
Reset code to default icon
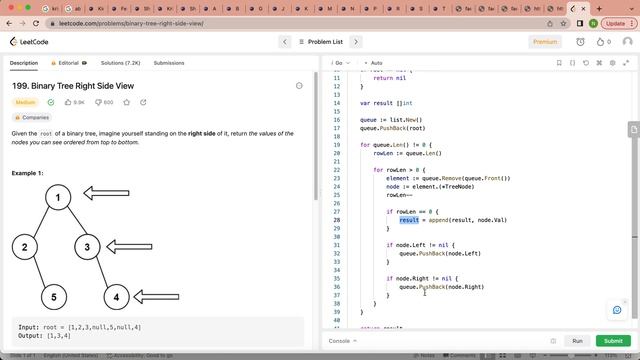(x=586, y=63)
